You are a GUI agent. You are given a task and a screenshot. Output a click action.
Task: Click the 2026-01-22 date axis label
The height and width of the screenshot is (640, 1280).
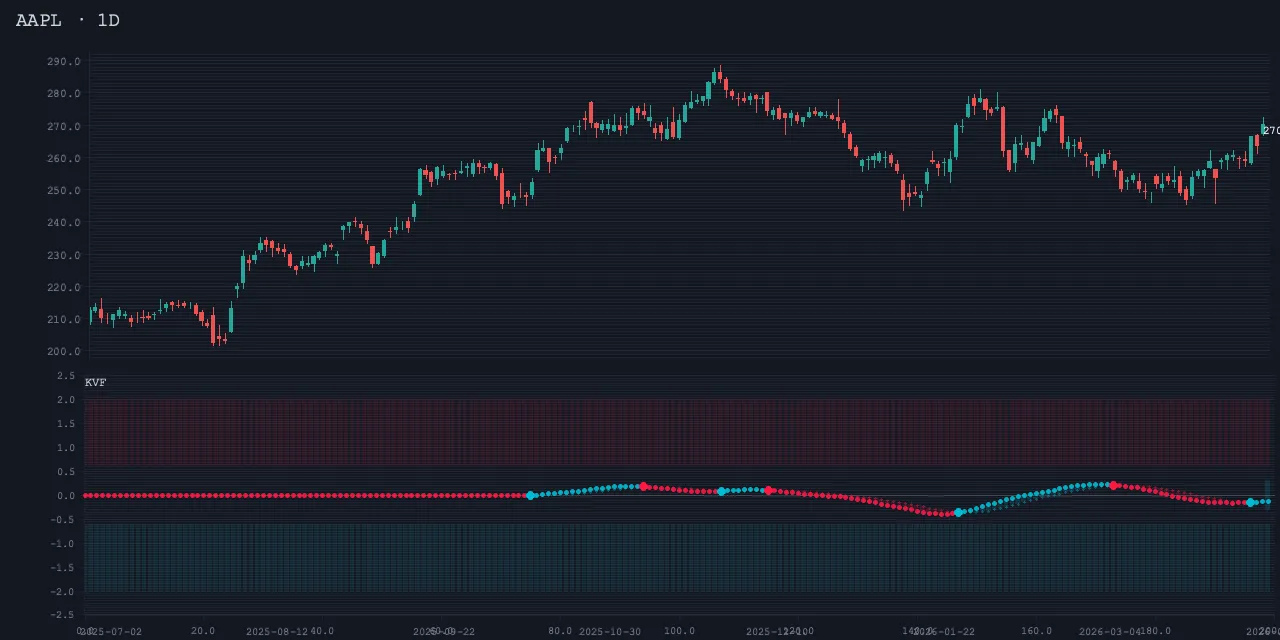coord(944,632)
